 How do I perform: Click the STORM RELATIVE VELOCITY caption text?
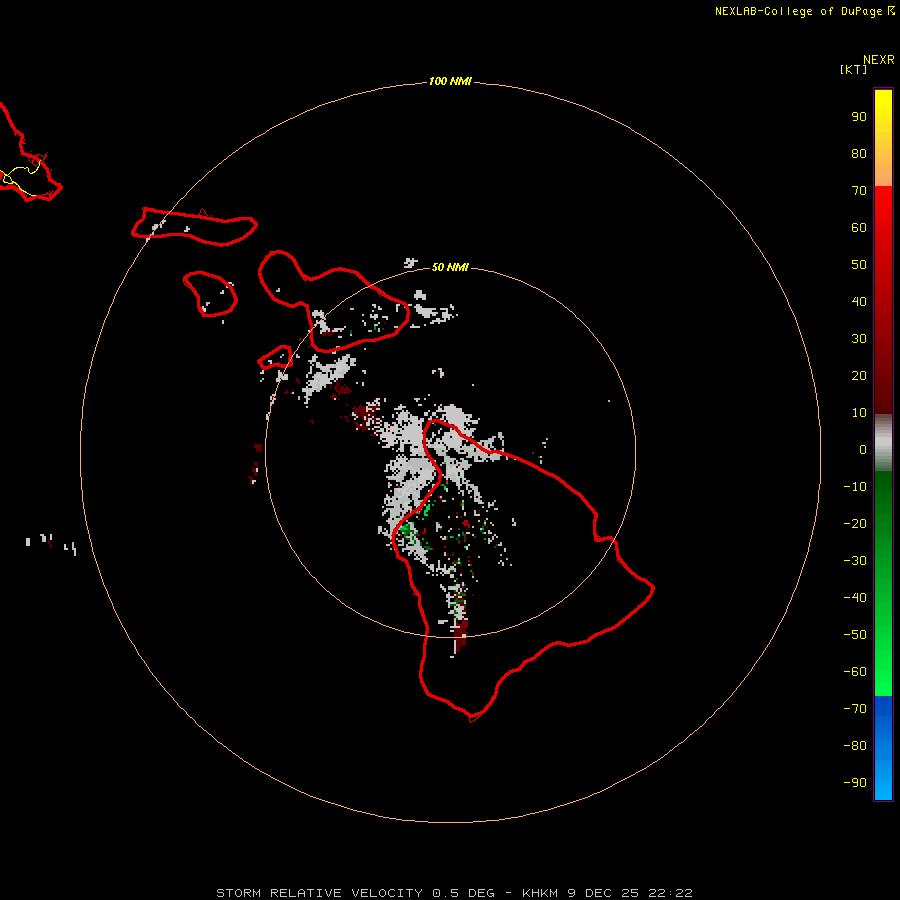tap(319, 893)
